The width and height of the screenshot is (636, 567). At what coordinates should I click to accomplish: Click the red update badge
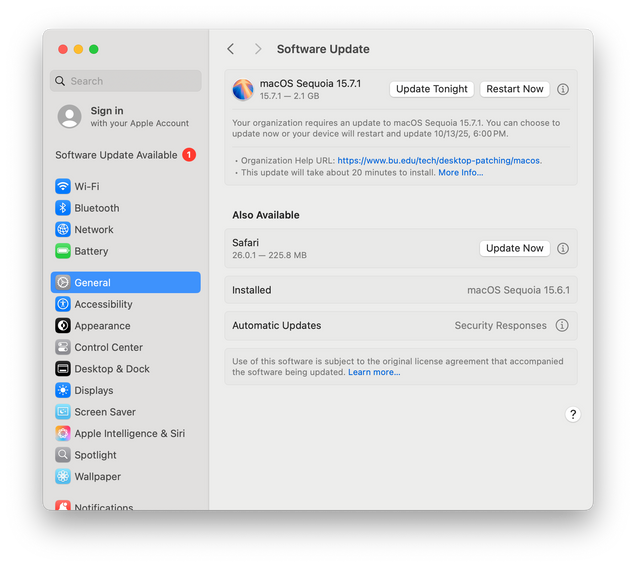point(189,155)
